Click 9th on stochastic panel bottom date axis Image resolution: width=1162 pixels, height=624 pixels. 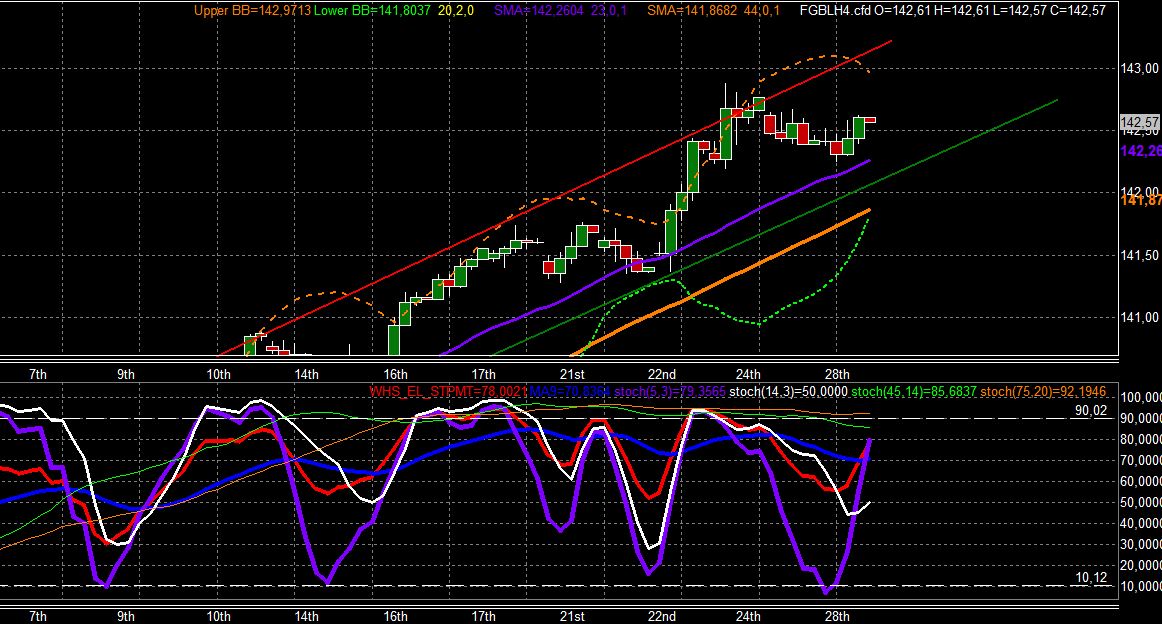pyautogui.click(x=126, y=616)
